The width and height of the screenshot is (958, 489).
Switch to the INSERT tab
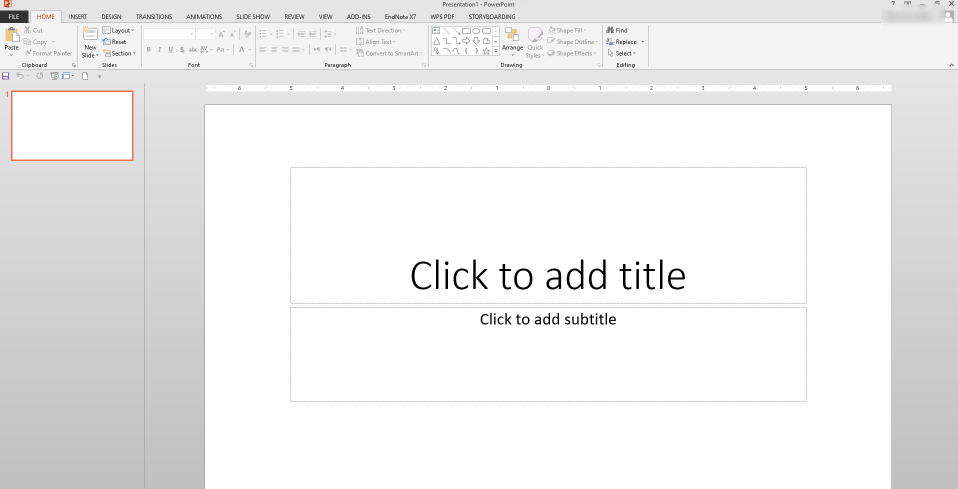(x=78, y=17)
